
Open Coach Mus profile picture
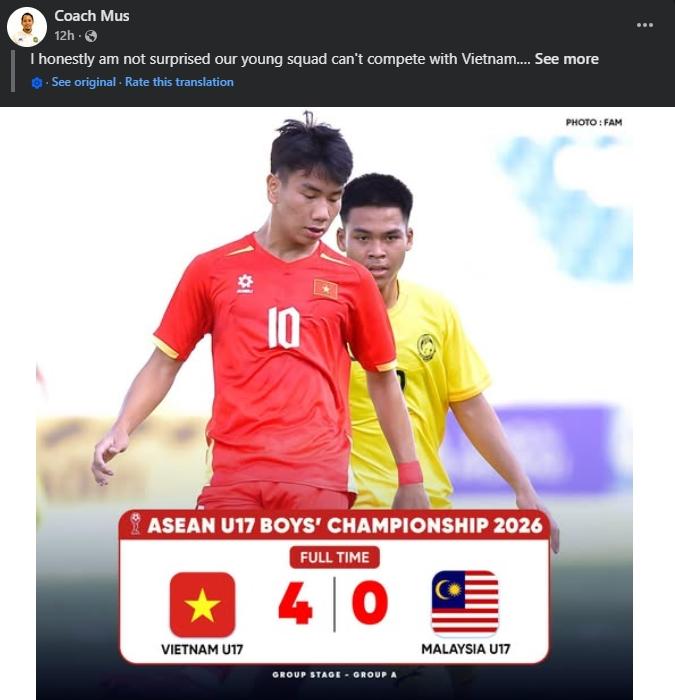[x=27, y=27]
